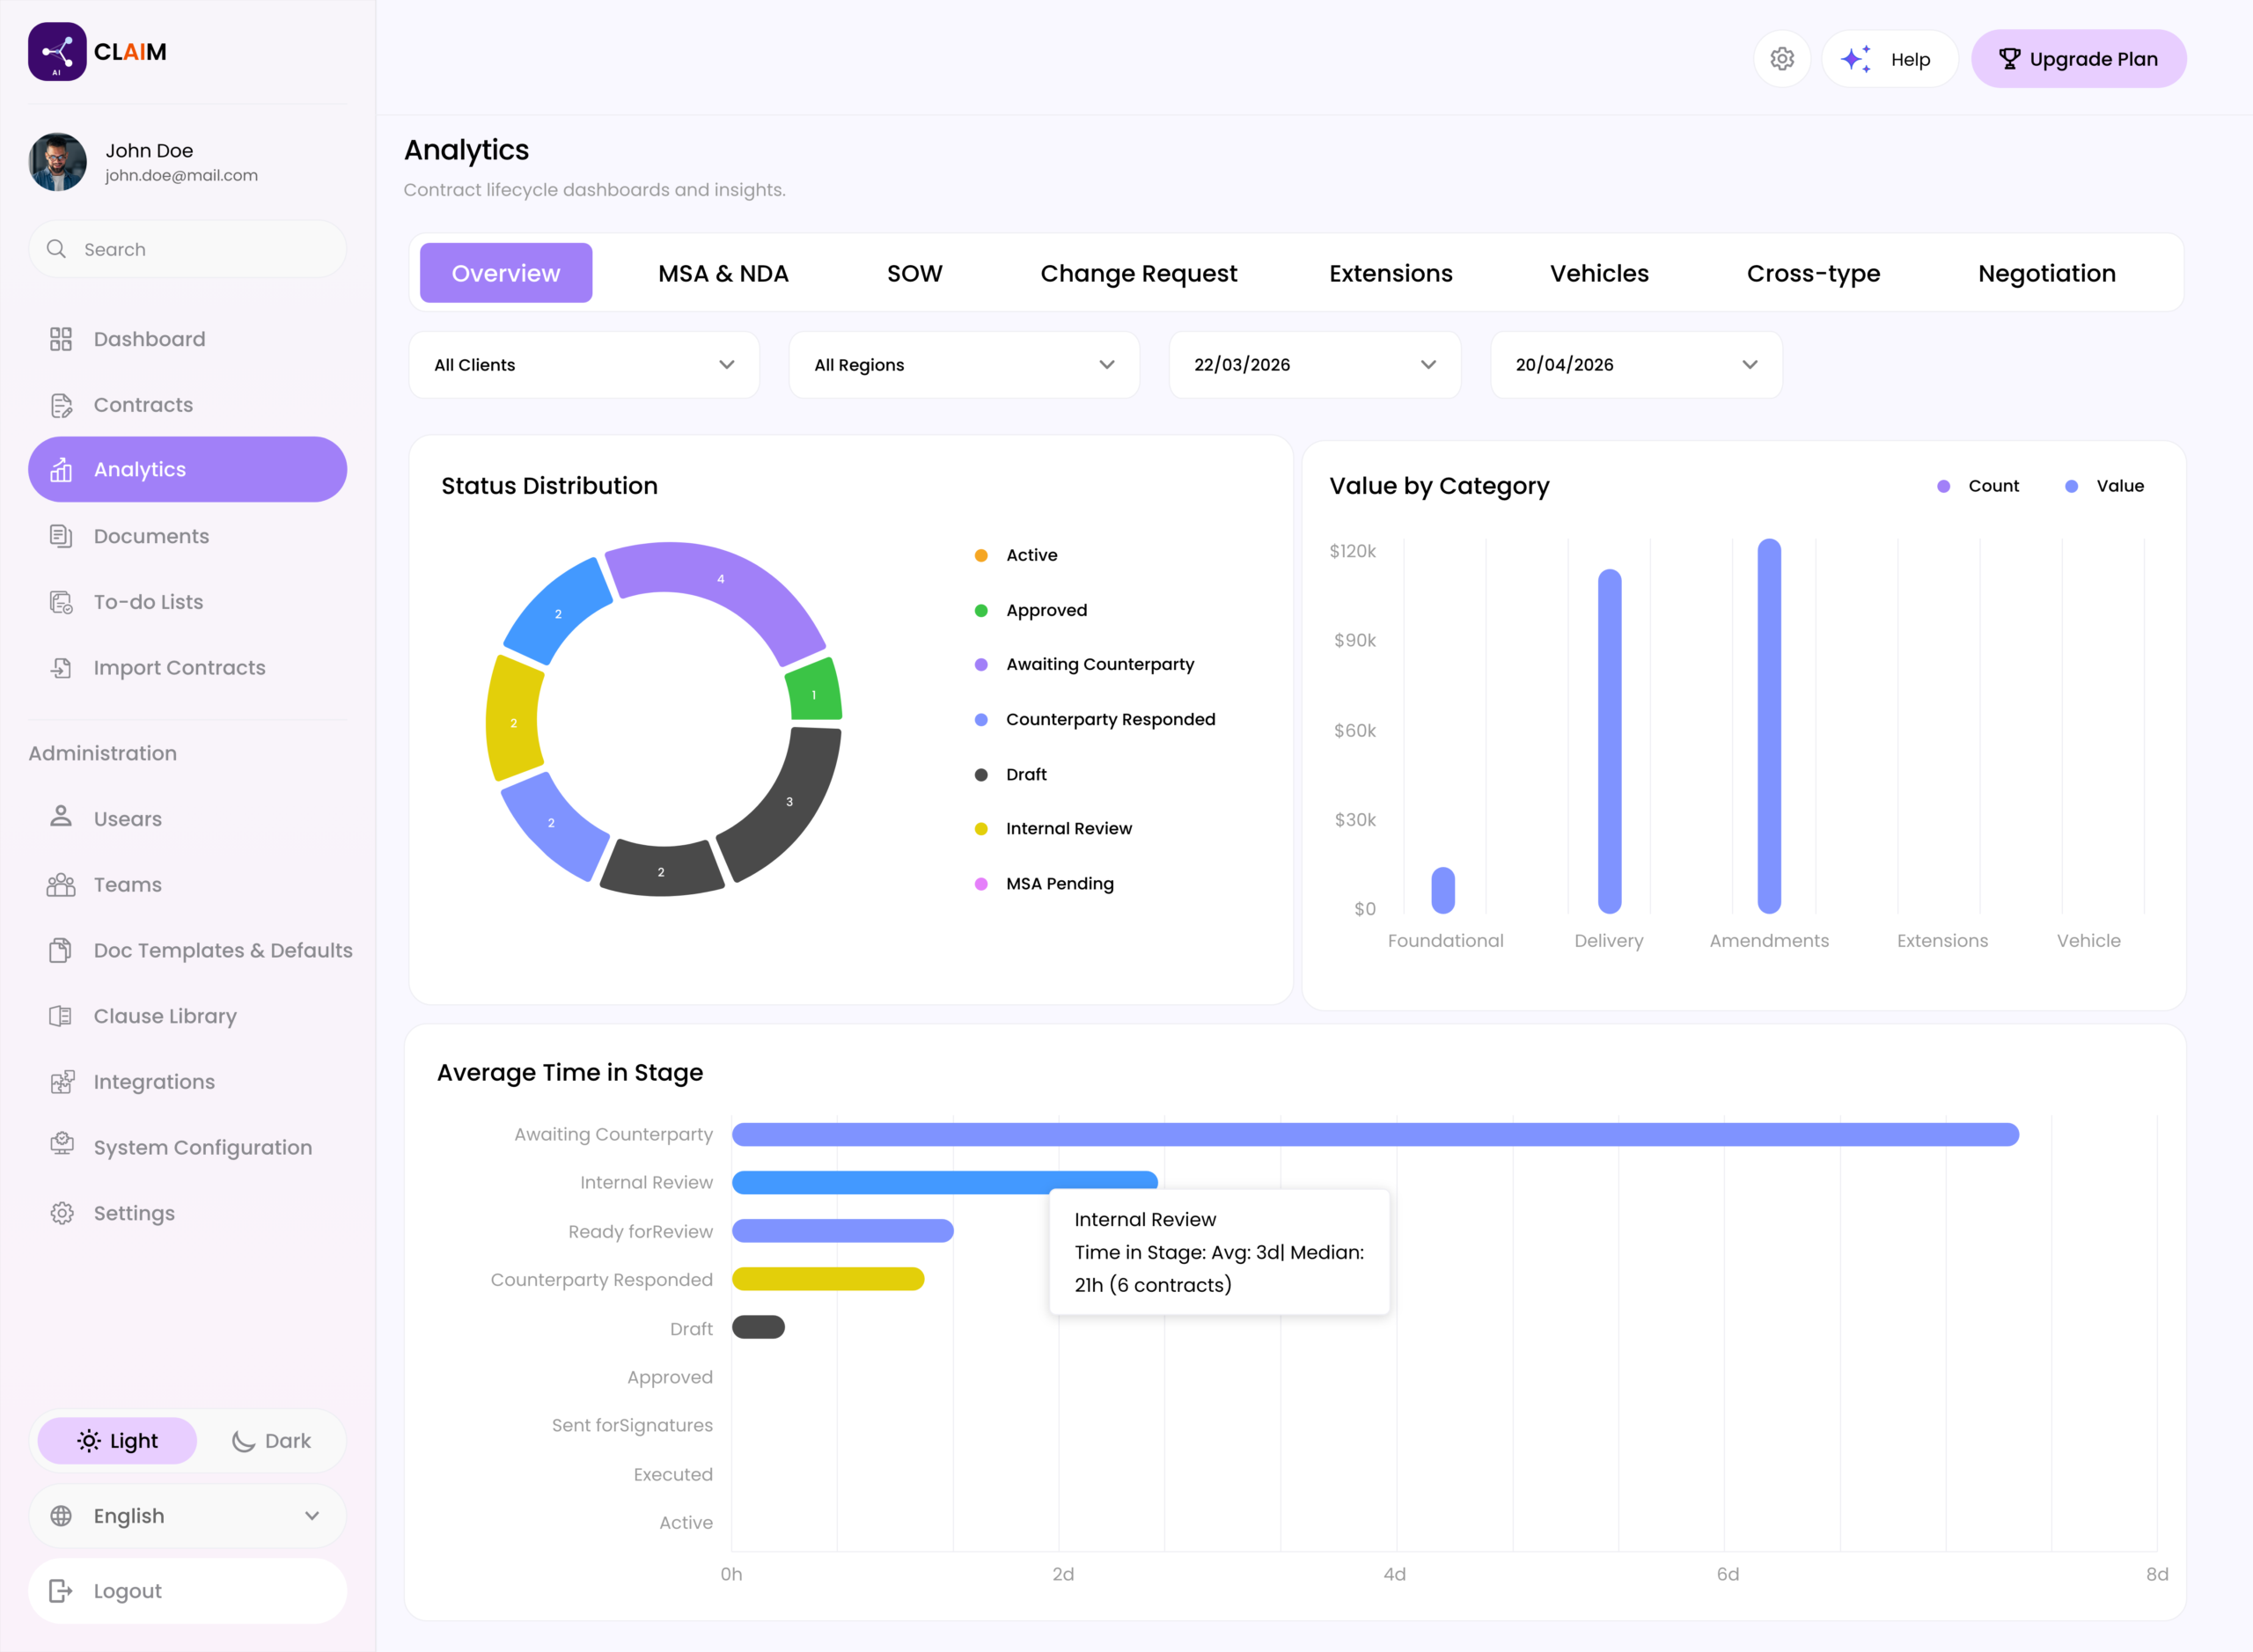2253x1652 pixels.
Task: Click the search magnifier icon
Action: [x=57, y=249]
